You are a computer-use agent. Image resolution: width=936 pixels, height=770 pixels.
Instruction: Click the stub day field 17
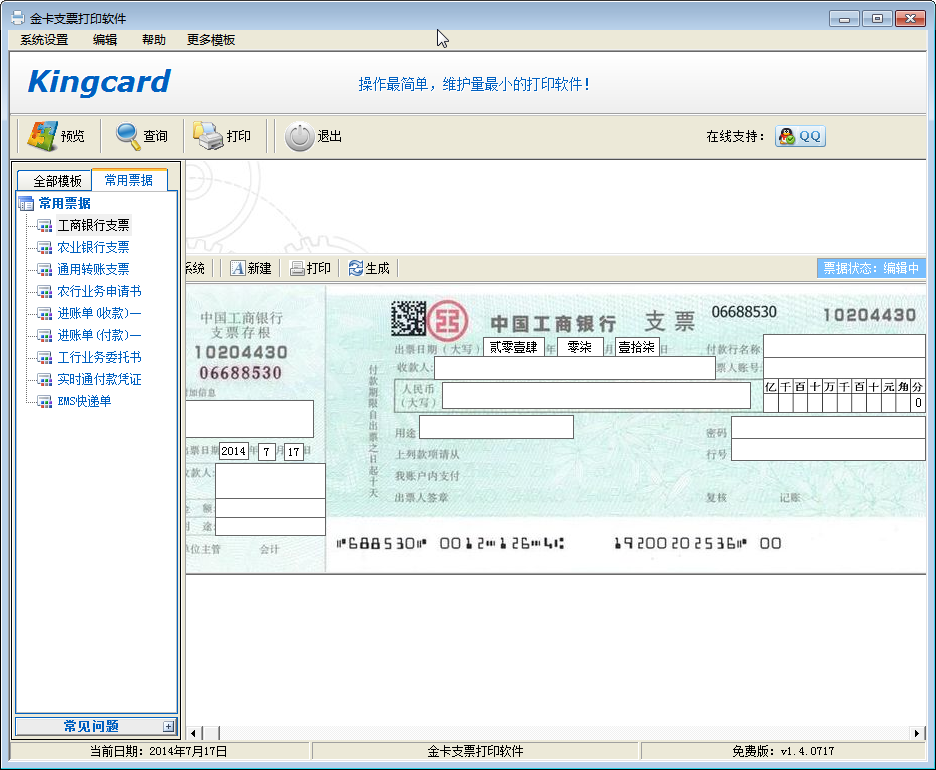point(293,452)
